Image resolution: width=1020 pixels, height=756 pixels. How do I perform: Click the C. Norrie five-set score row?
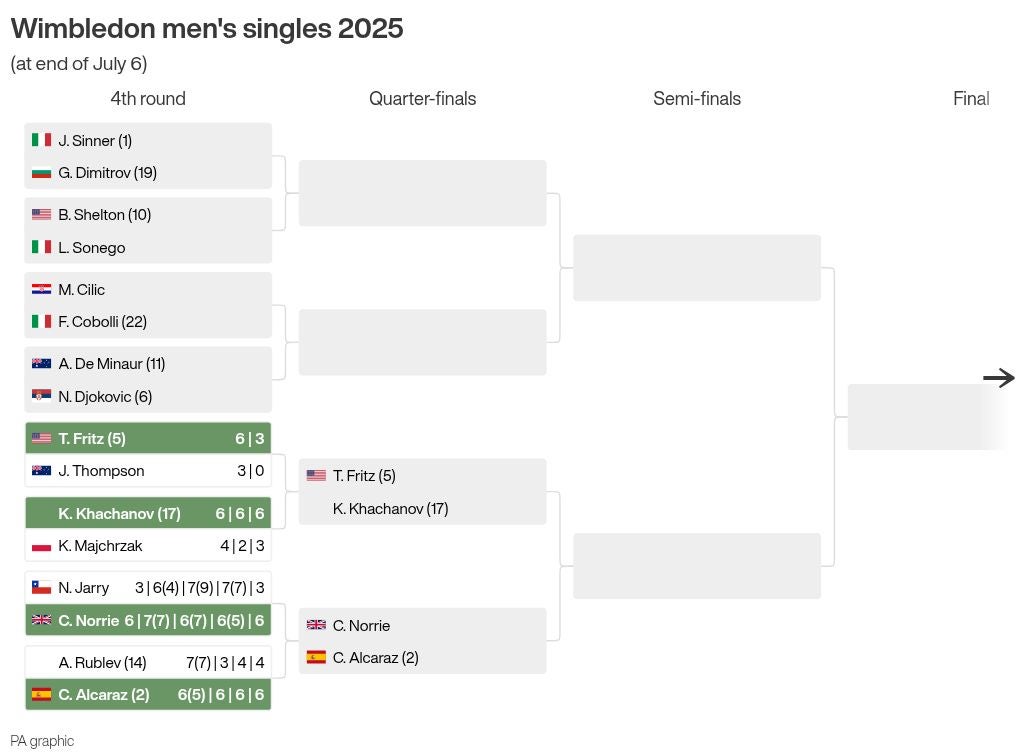click(148, 620)
